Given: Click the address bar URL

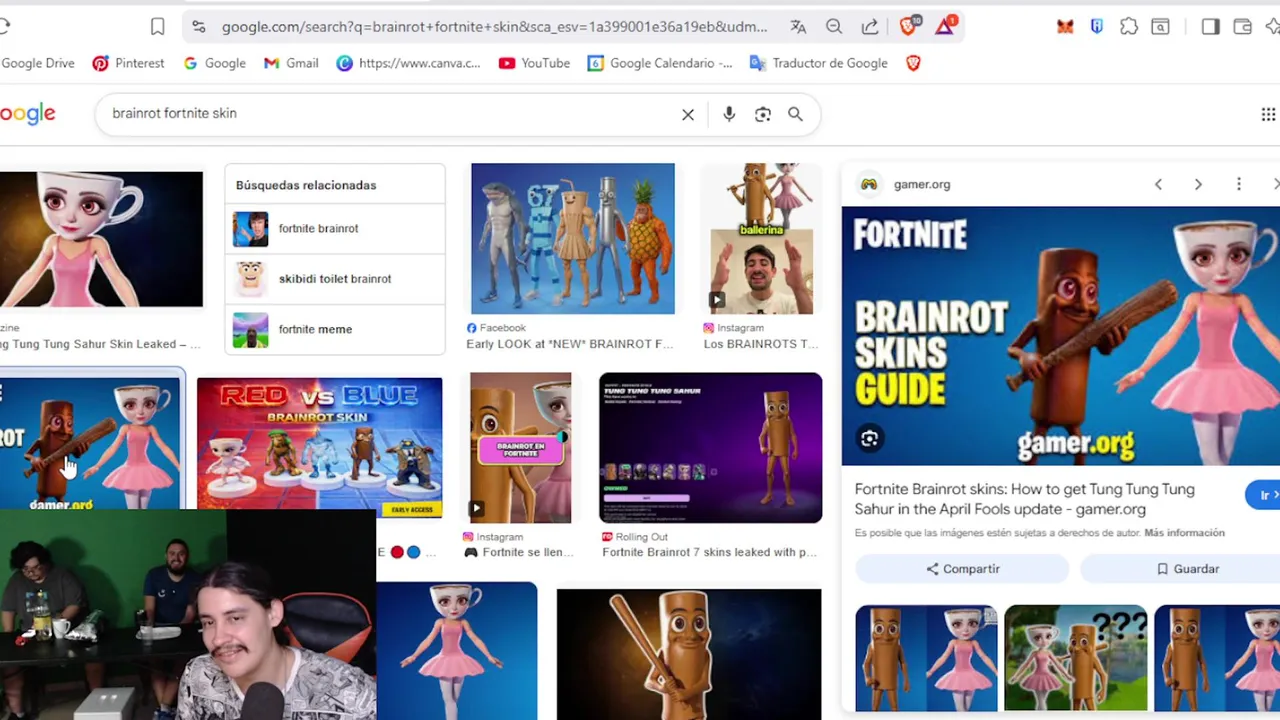Looking at the screenshot, I should 494,27.
